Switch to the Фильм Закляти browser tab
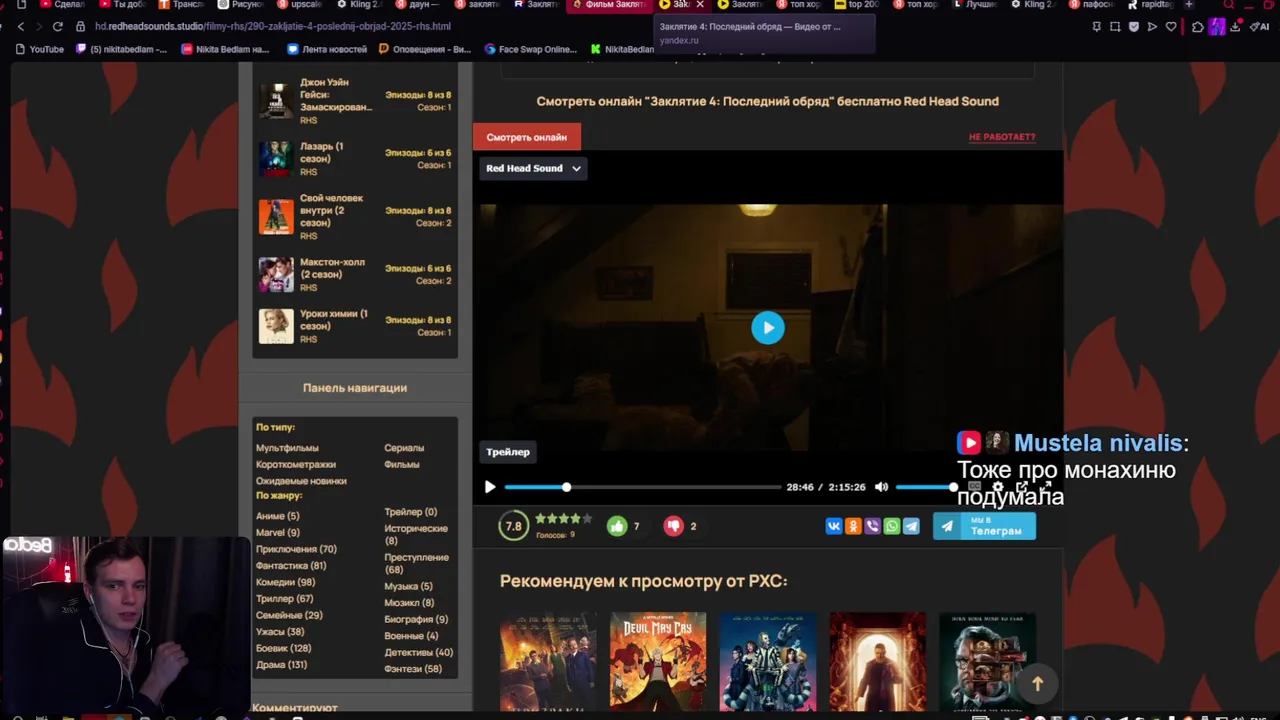The image size is (1280, 720). [608, 5]
